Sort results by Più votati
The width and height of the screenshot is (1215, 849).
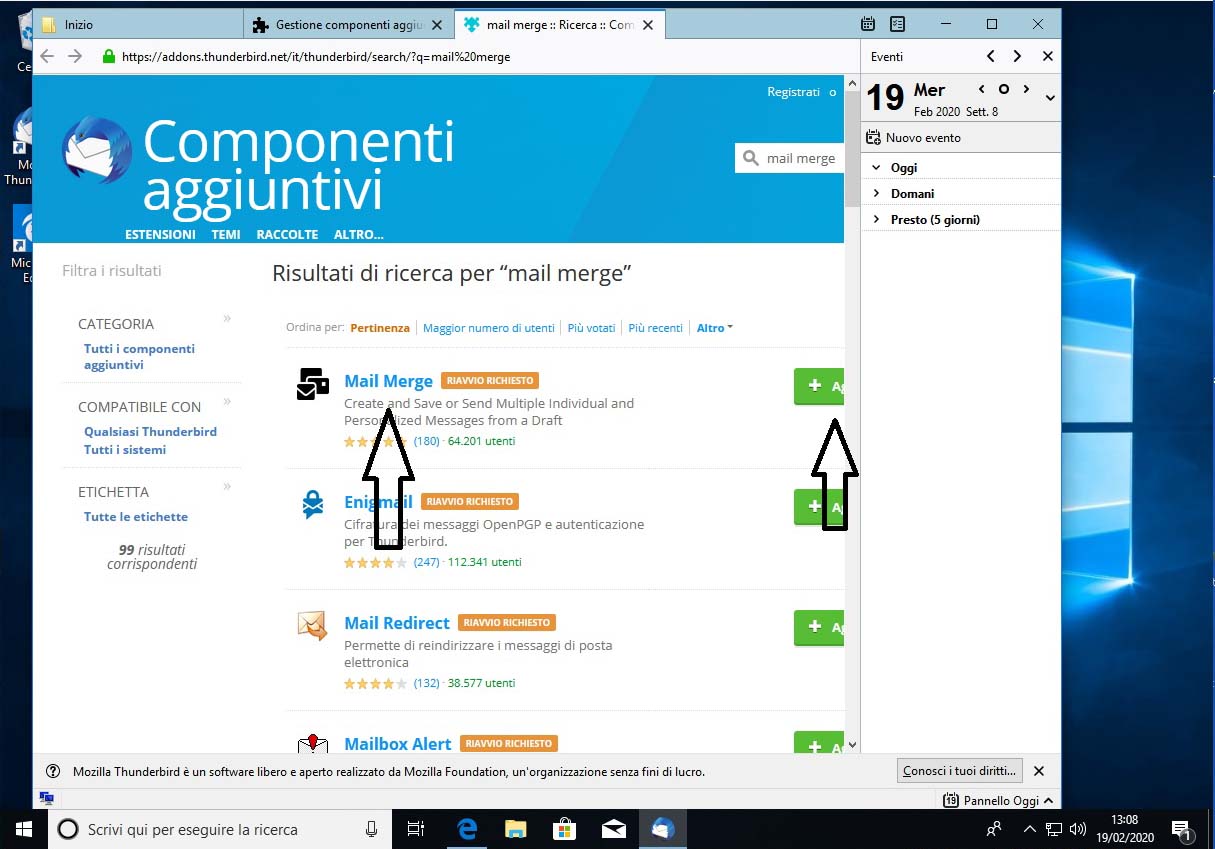pos(591,328)
